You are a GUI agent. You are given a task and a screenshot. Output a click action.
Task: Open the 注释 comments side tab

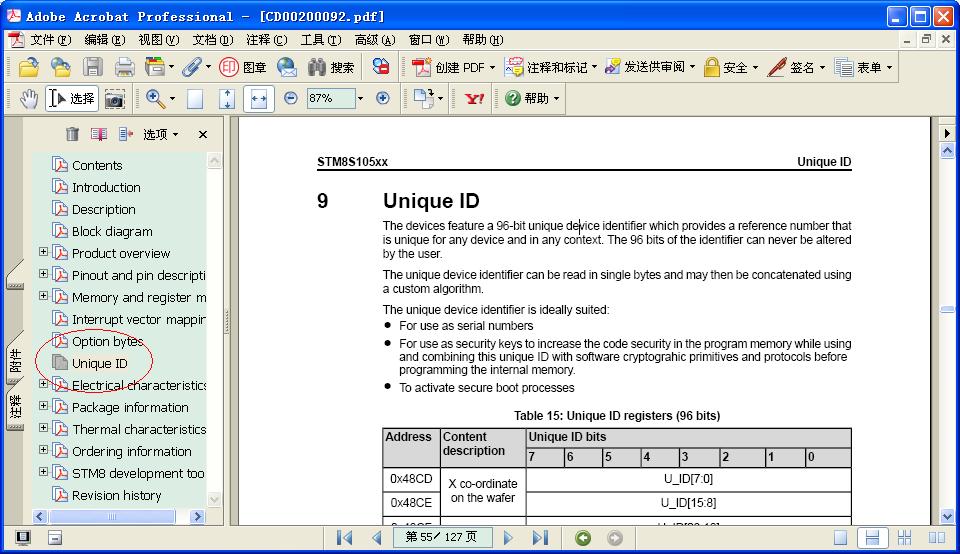[x=15, y=407]
